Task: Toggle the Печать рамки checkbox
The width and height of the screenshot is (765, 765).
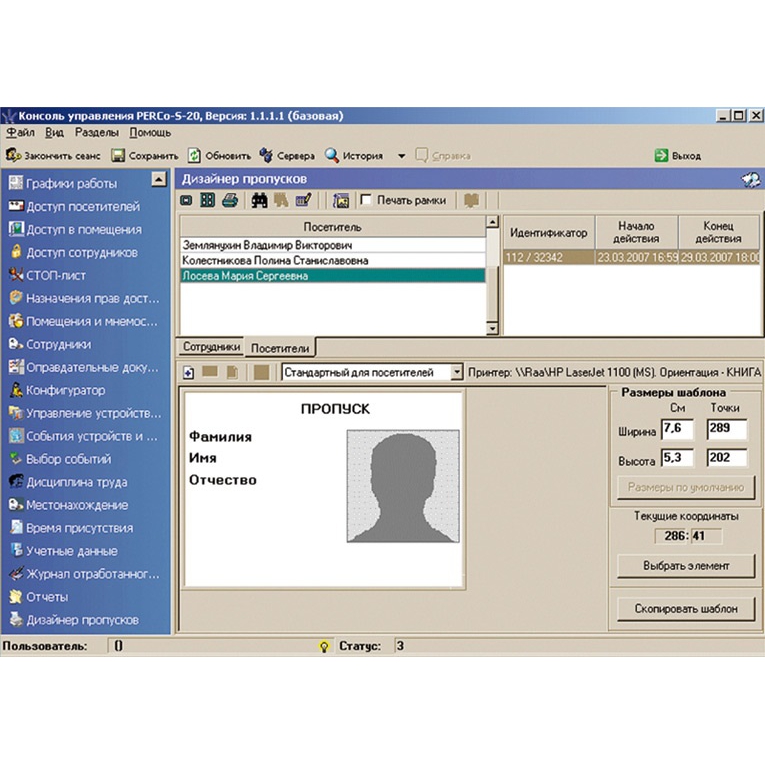Action: point(366,200)
